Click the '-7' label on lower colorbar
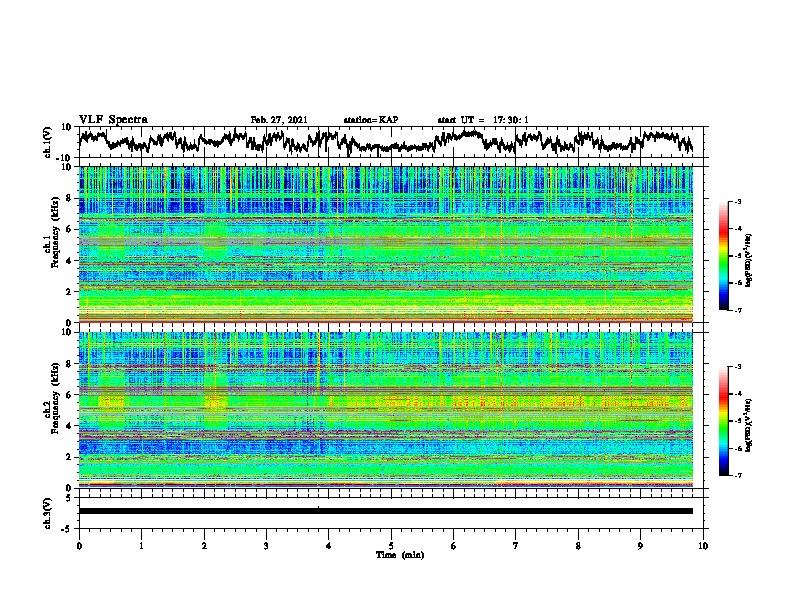The width and height of the screenshot is (792, 612). tap(737, 476)
